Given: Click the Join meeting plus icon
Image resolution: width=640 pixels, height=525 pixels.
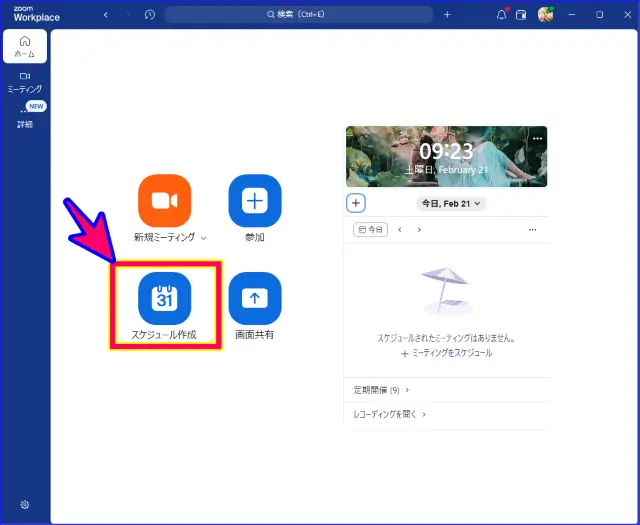Looking at the screenshot, I should click(255, 200).
